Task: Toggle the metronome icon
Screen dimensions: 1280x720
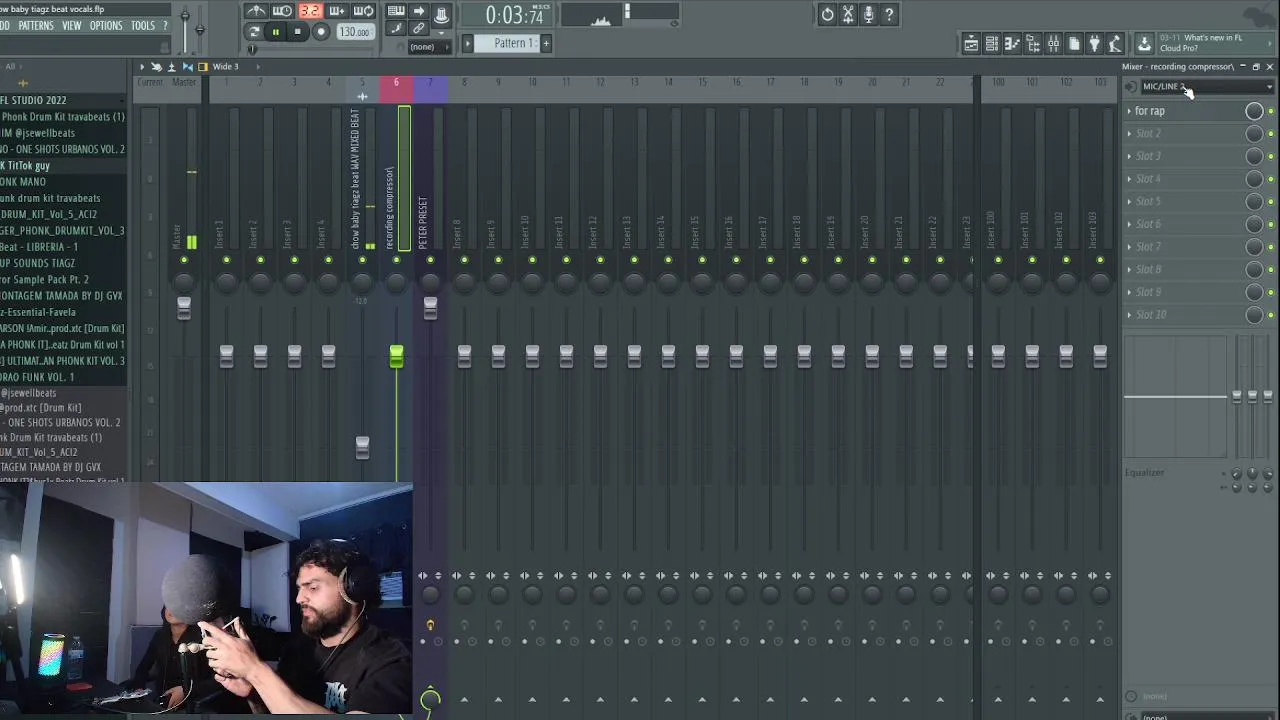Action: (256, 11)
